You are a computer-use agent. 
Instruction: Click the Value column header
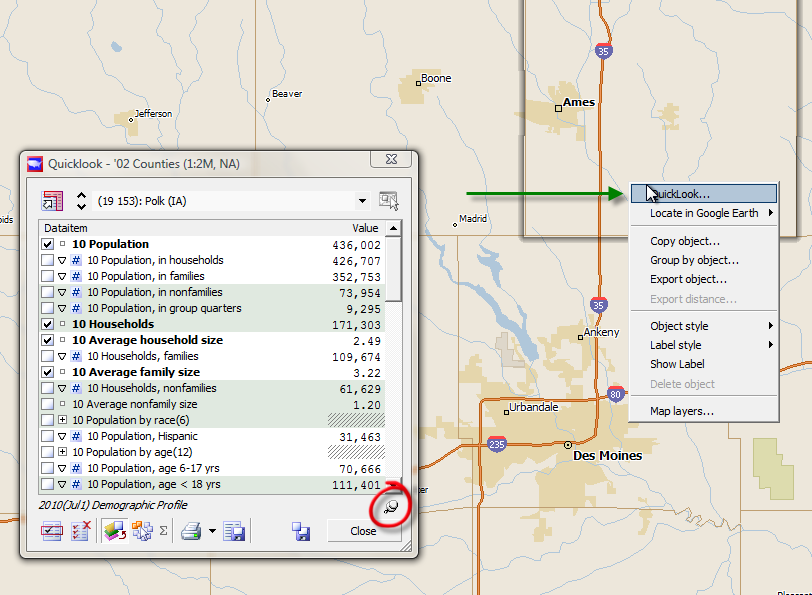(365, 228)
